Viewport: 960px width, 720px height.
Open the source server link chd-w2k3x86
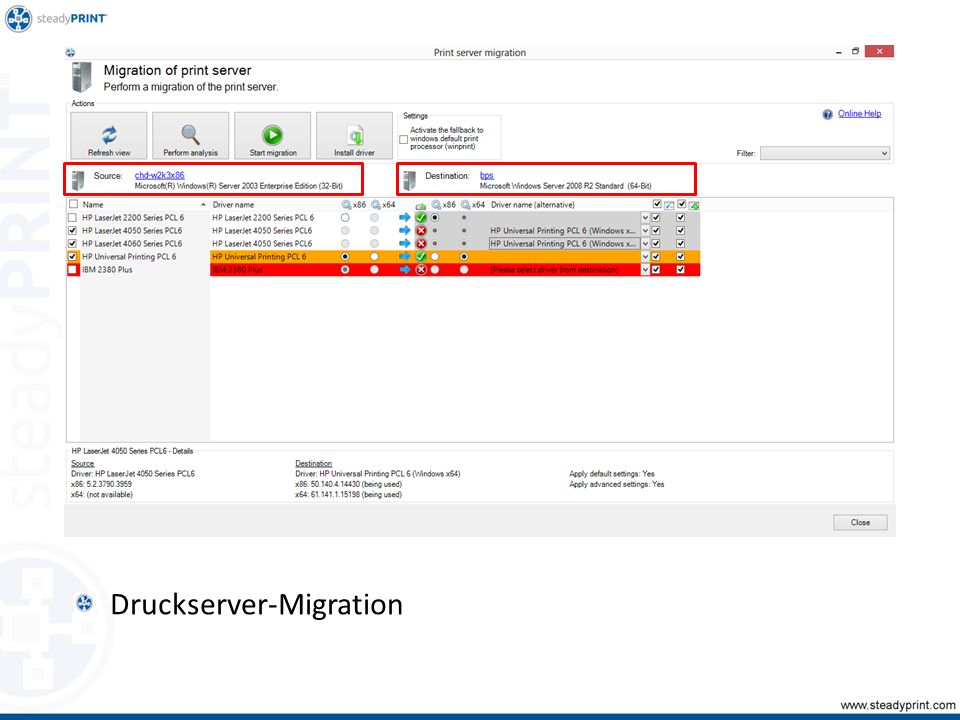point(159,175)
